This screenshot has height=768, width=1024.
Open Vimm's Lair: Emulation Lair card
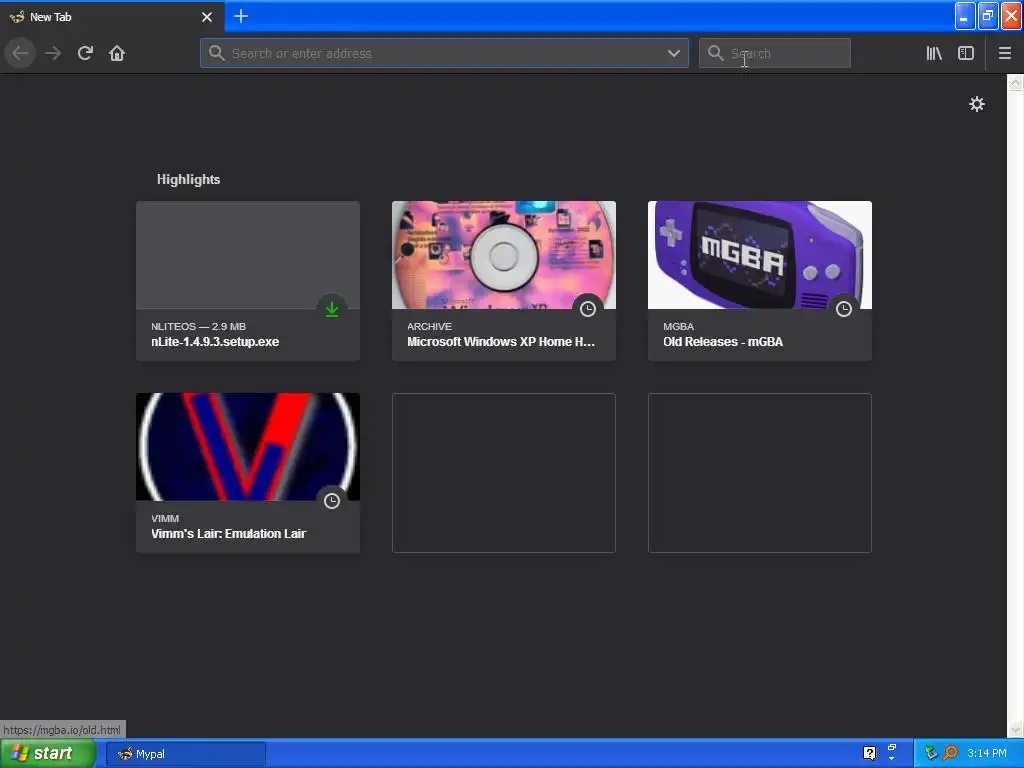[248, 473]
